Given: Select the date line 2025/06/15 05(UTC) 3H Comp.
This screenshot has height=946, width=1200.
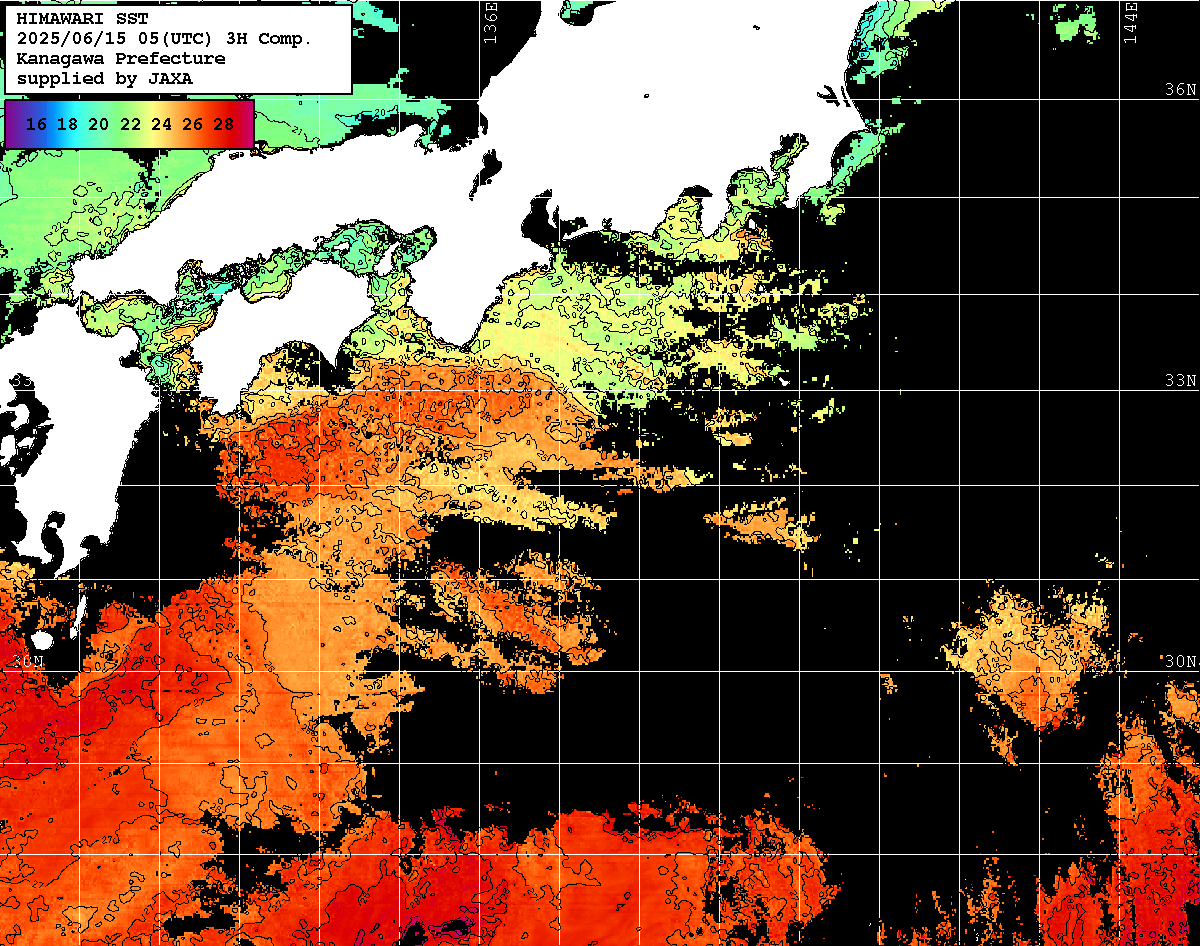Looking at the screenshot, I should (165, 38).
